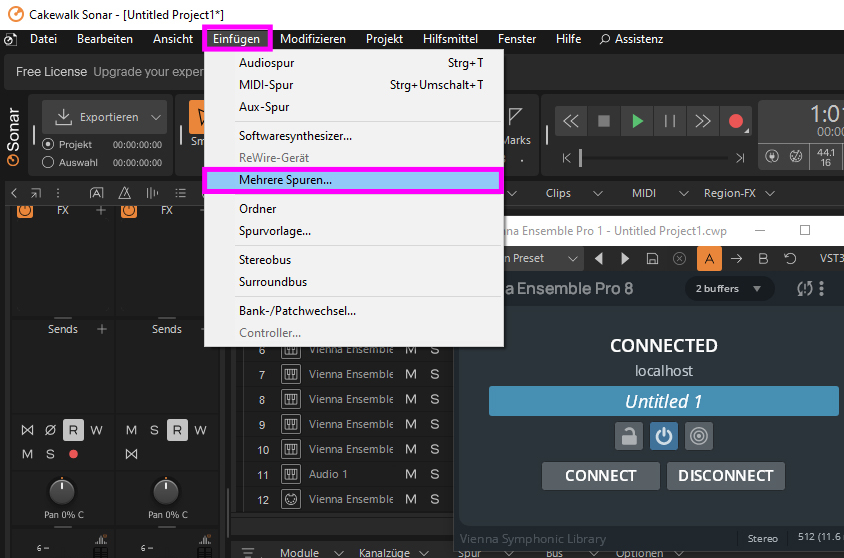Mute the second channel strip
844x558 pixels.
131,430
